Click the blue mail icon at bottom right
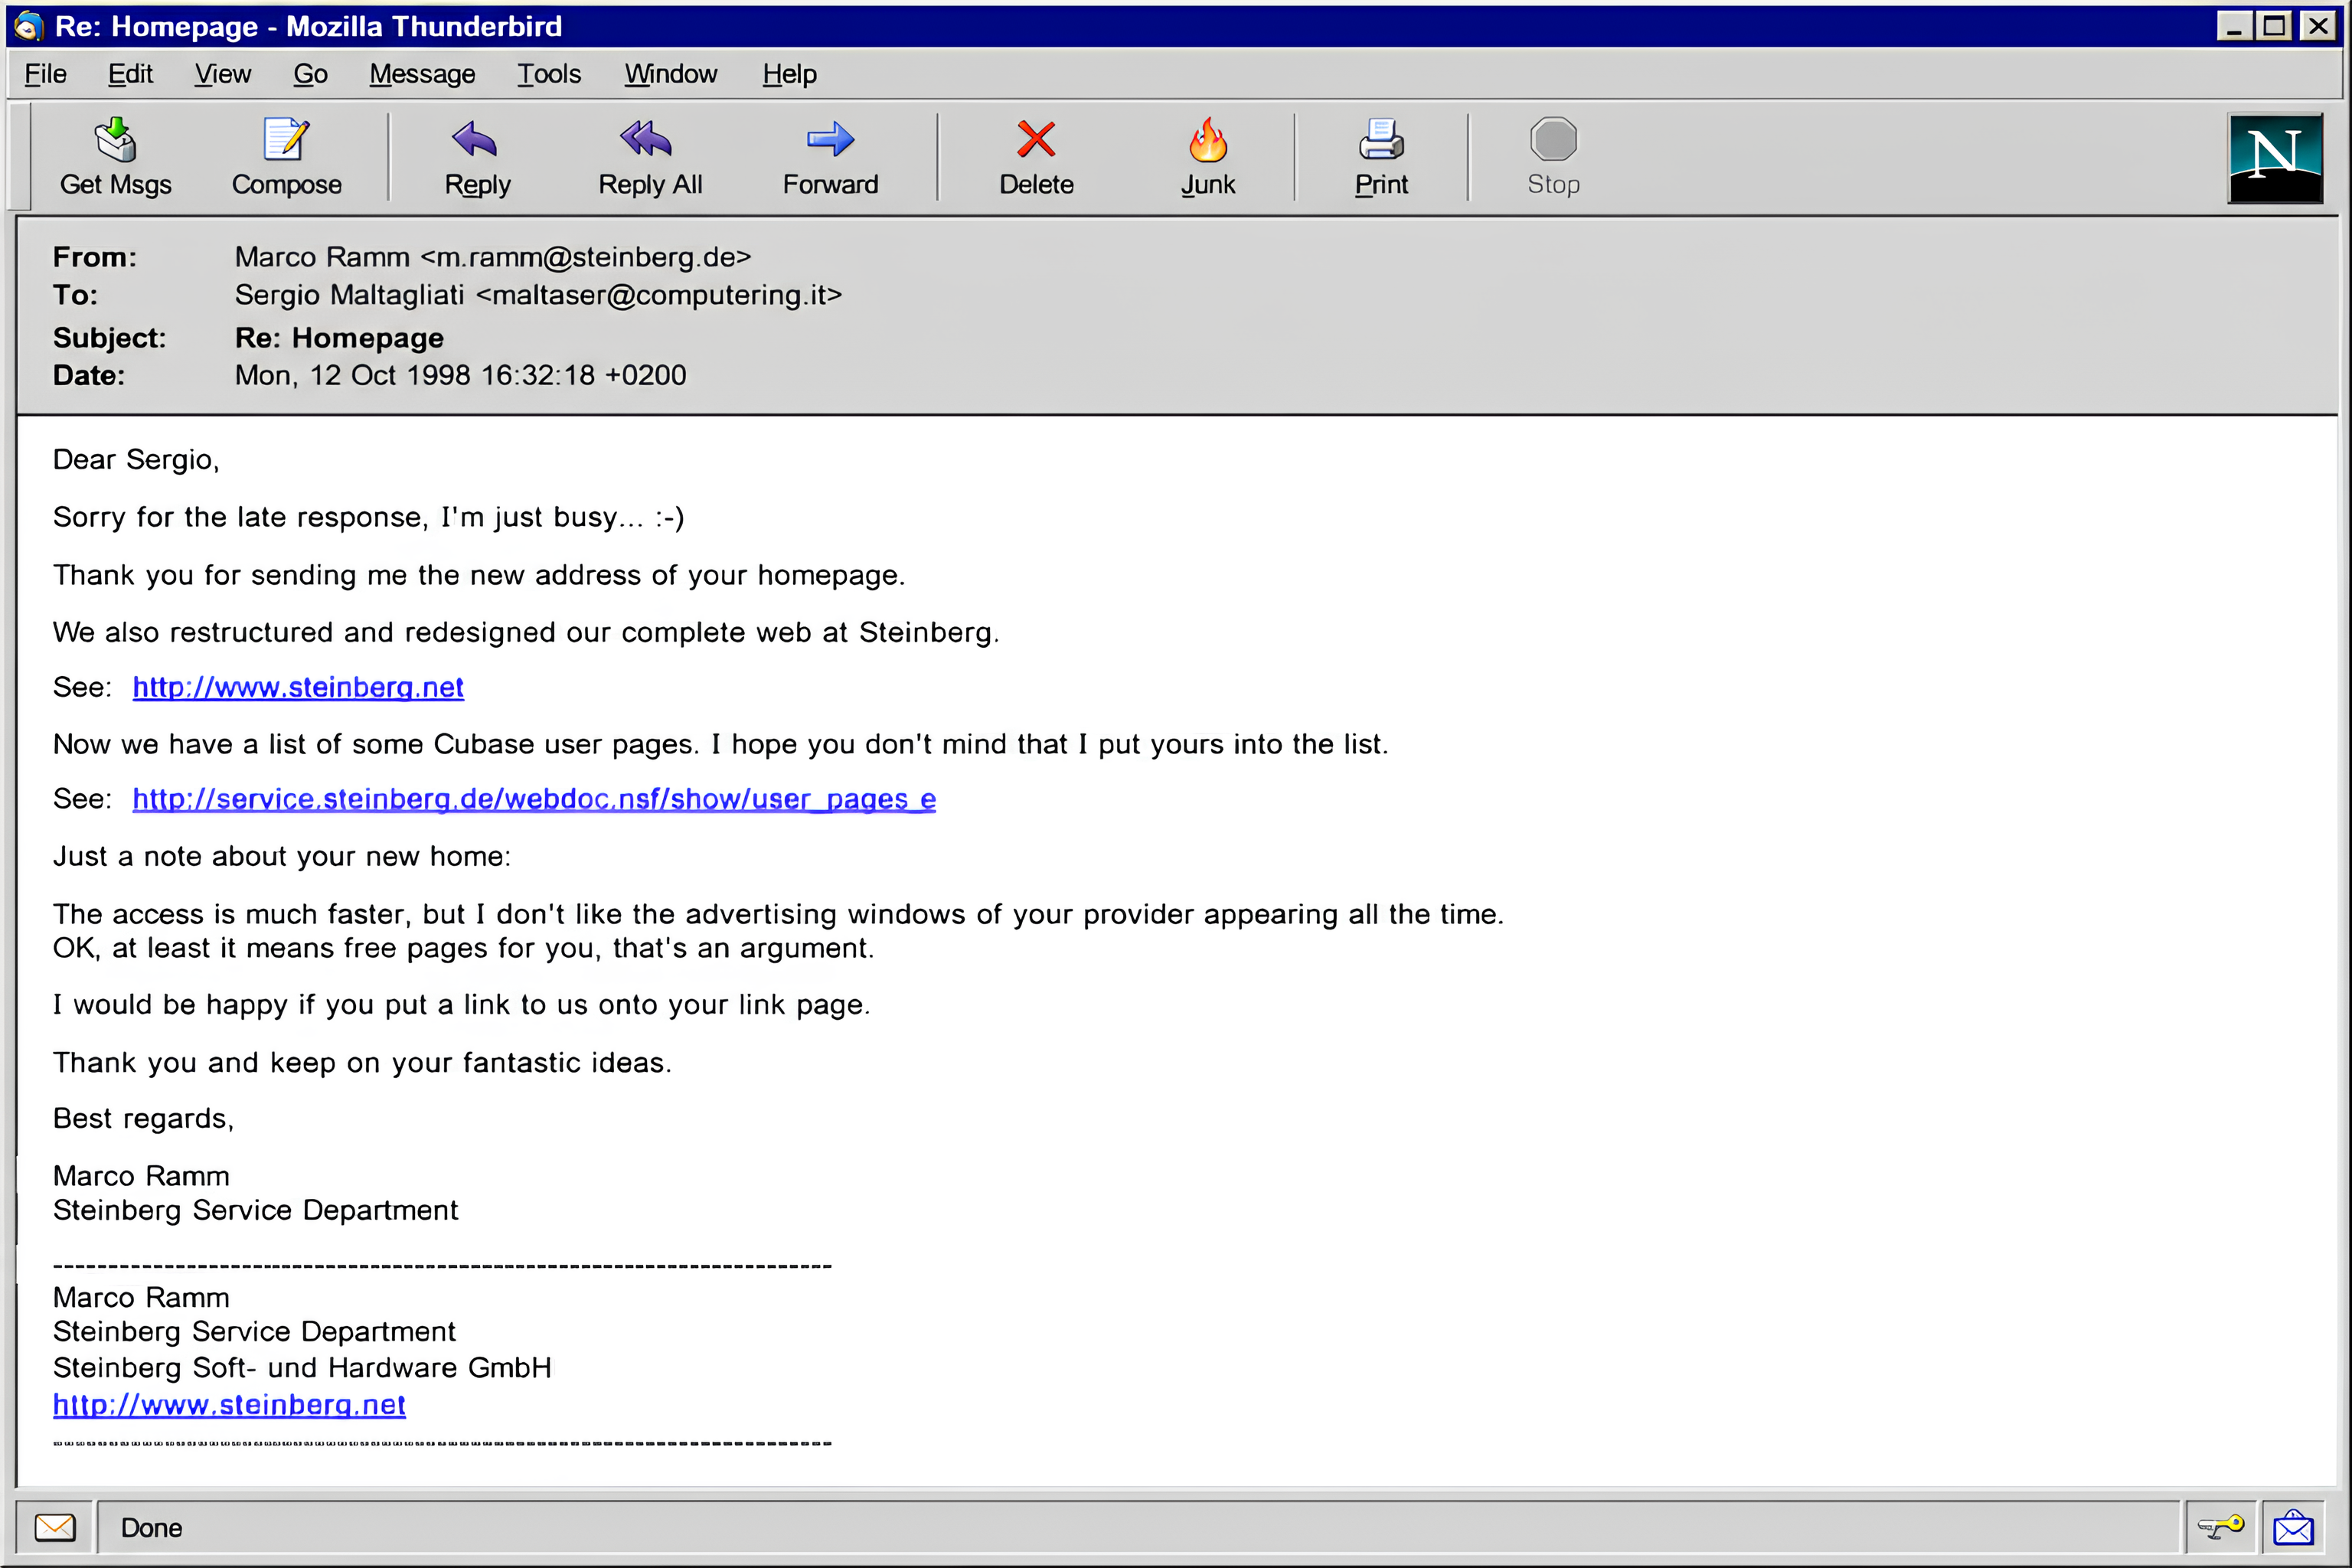Image resolution: width=2352 pixels, height=1568 pixels. 2293,1527
